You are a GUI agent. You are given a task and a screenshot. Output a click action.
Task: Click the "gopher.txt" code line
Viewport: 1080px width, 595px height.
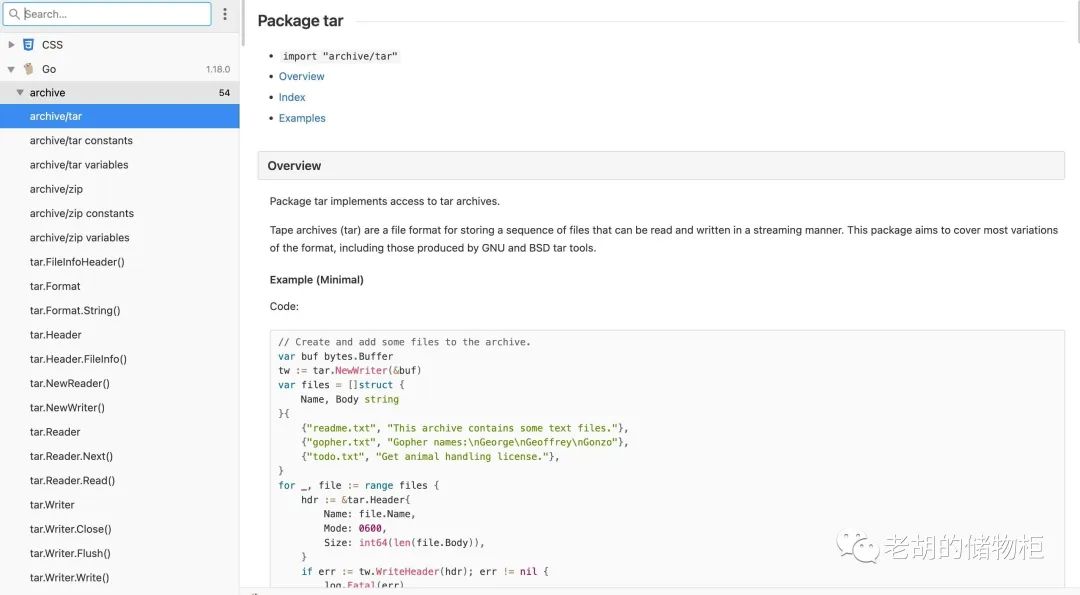click(x=465, y=442)
